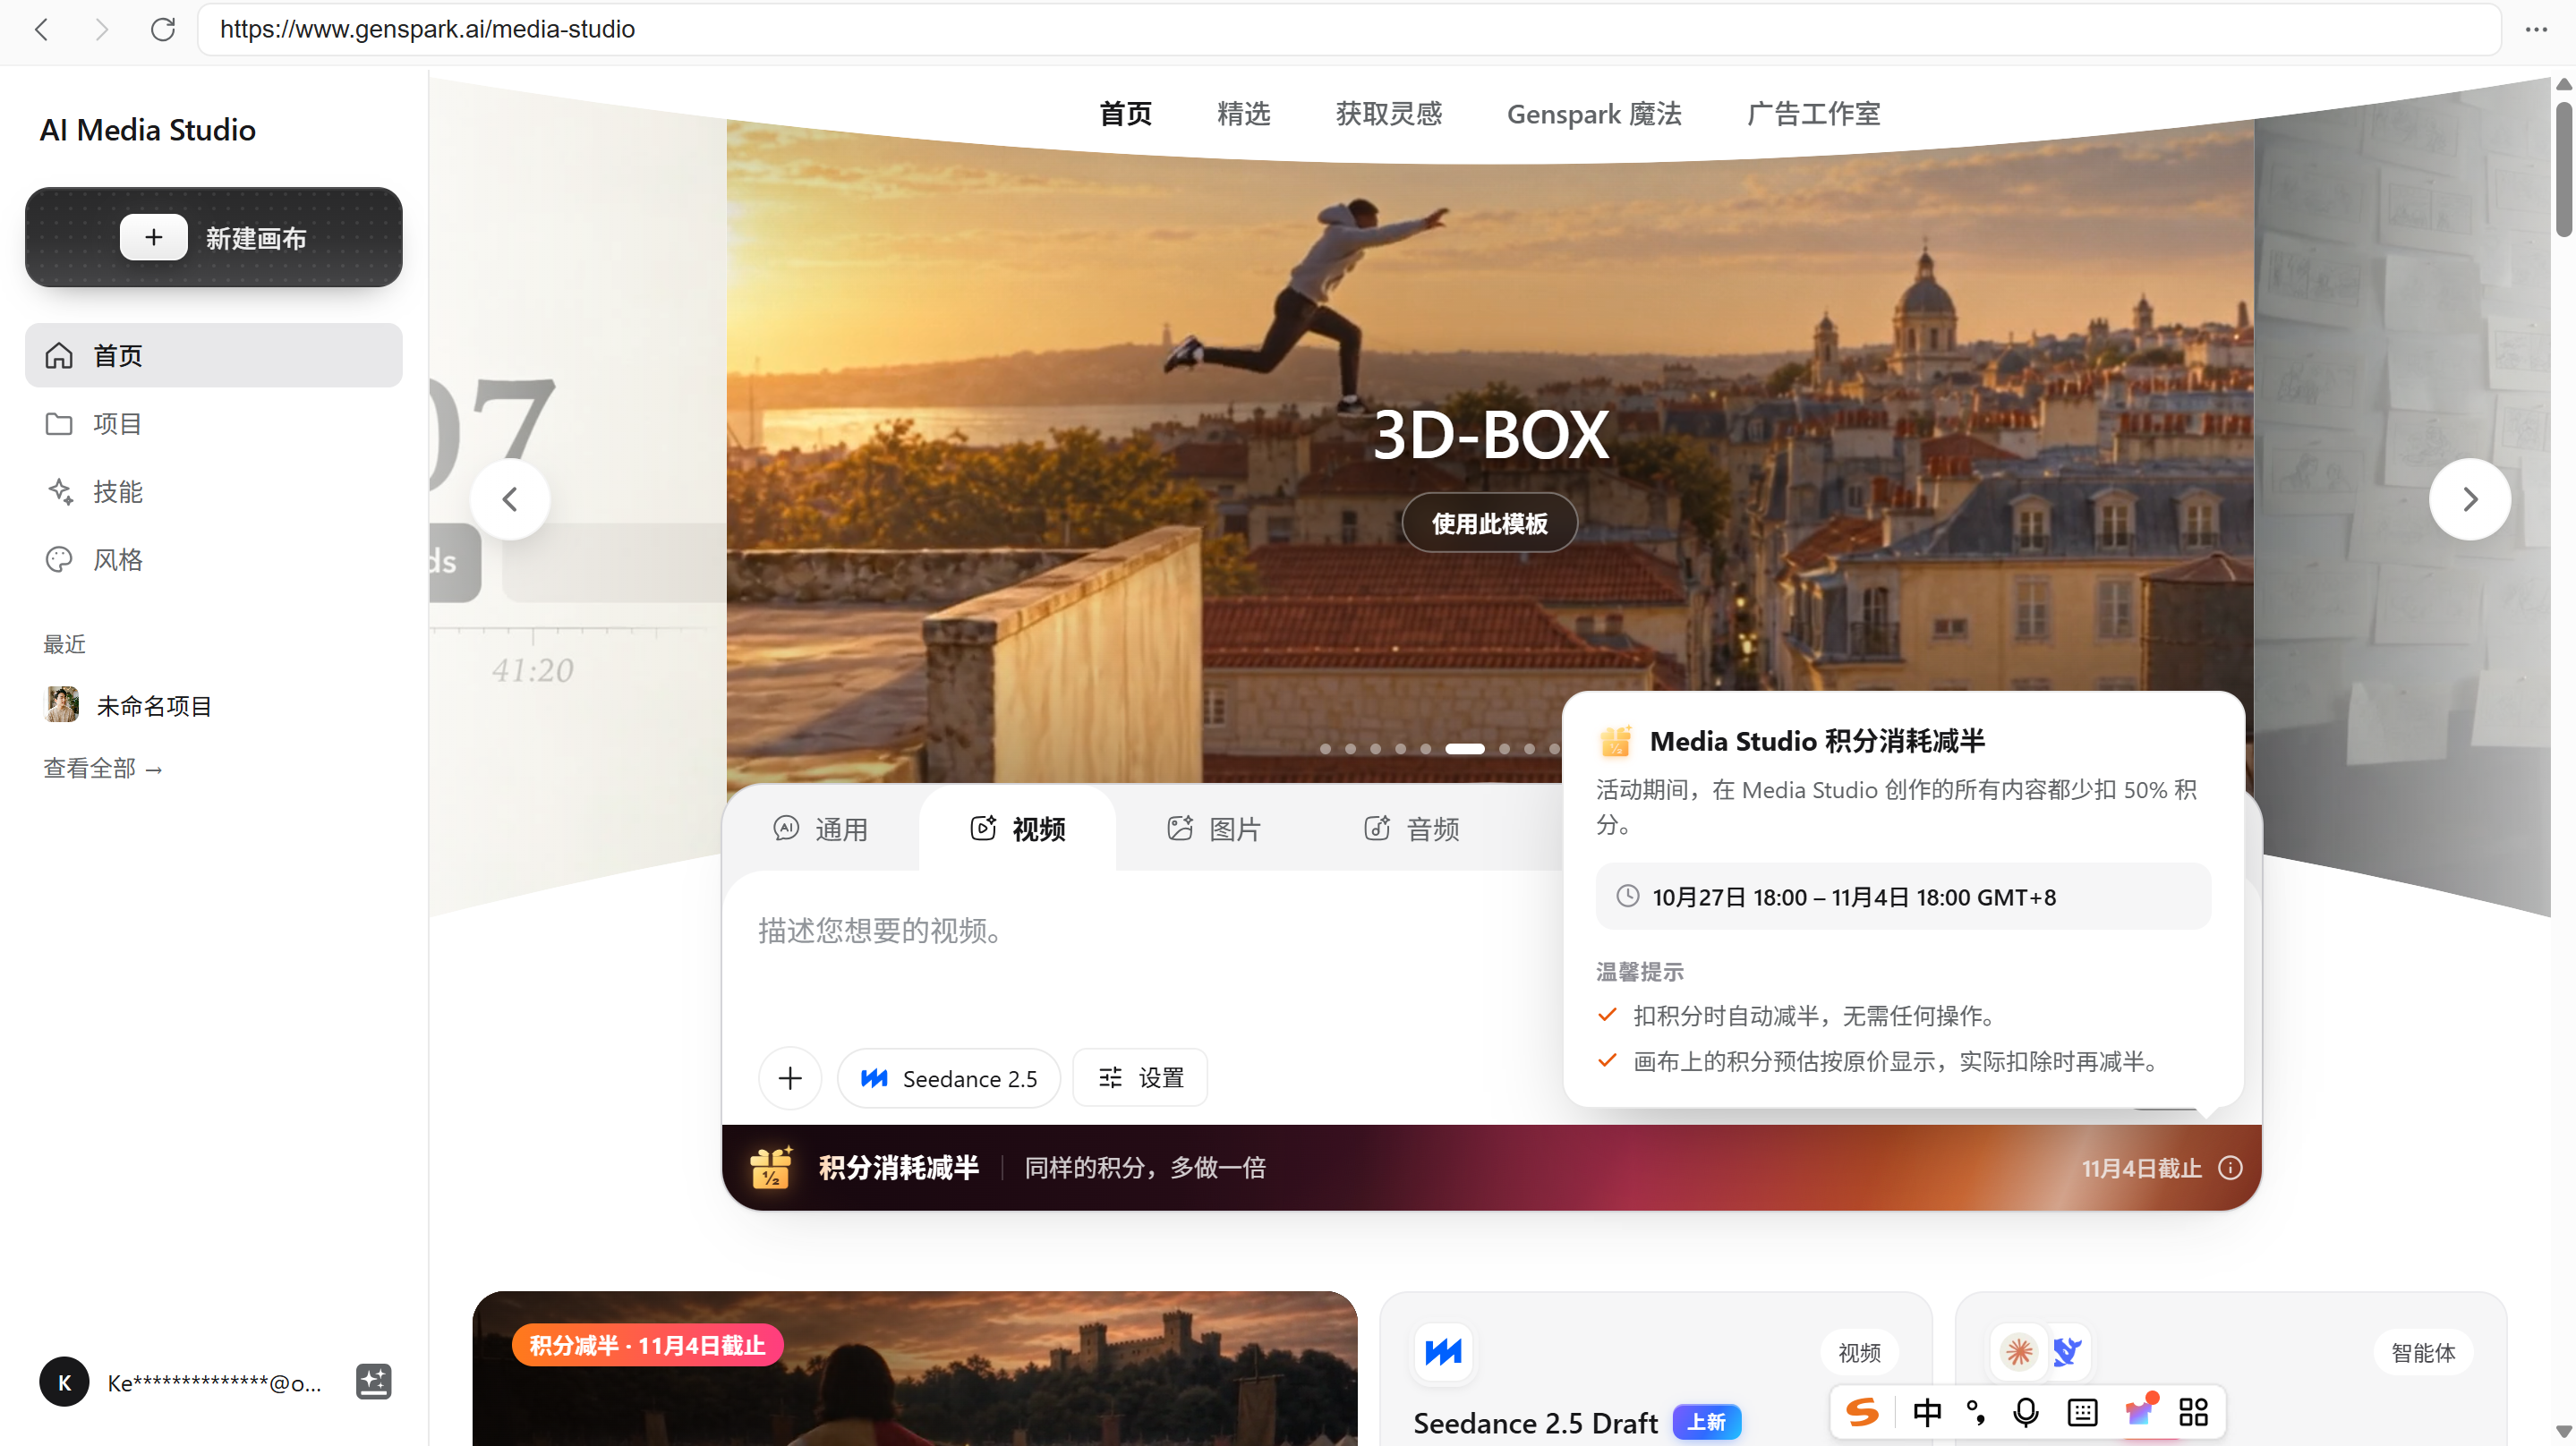
Task: Click the browser back arrow
Action: coord(42,29)
